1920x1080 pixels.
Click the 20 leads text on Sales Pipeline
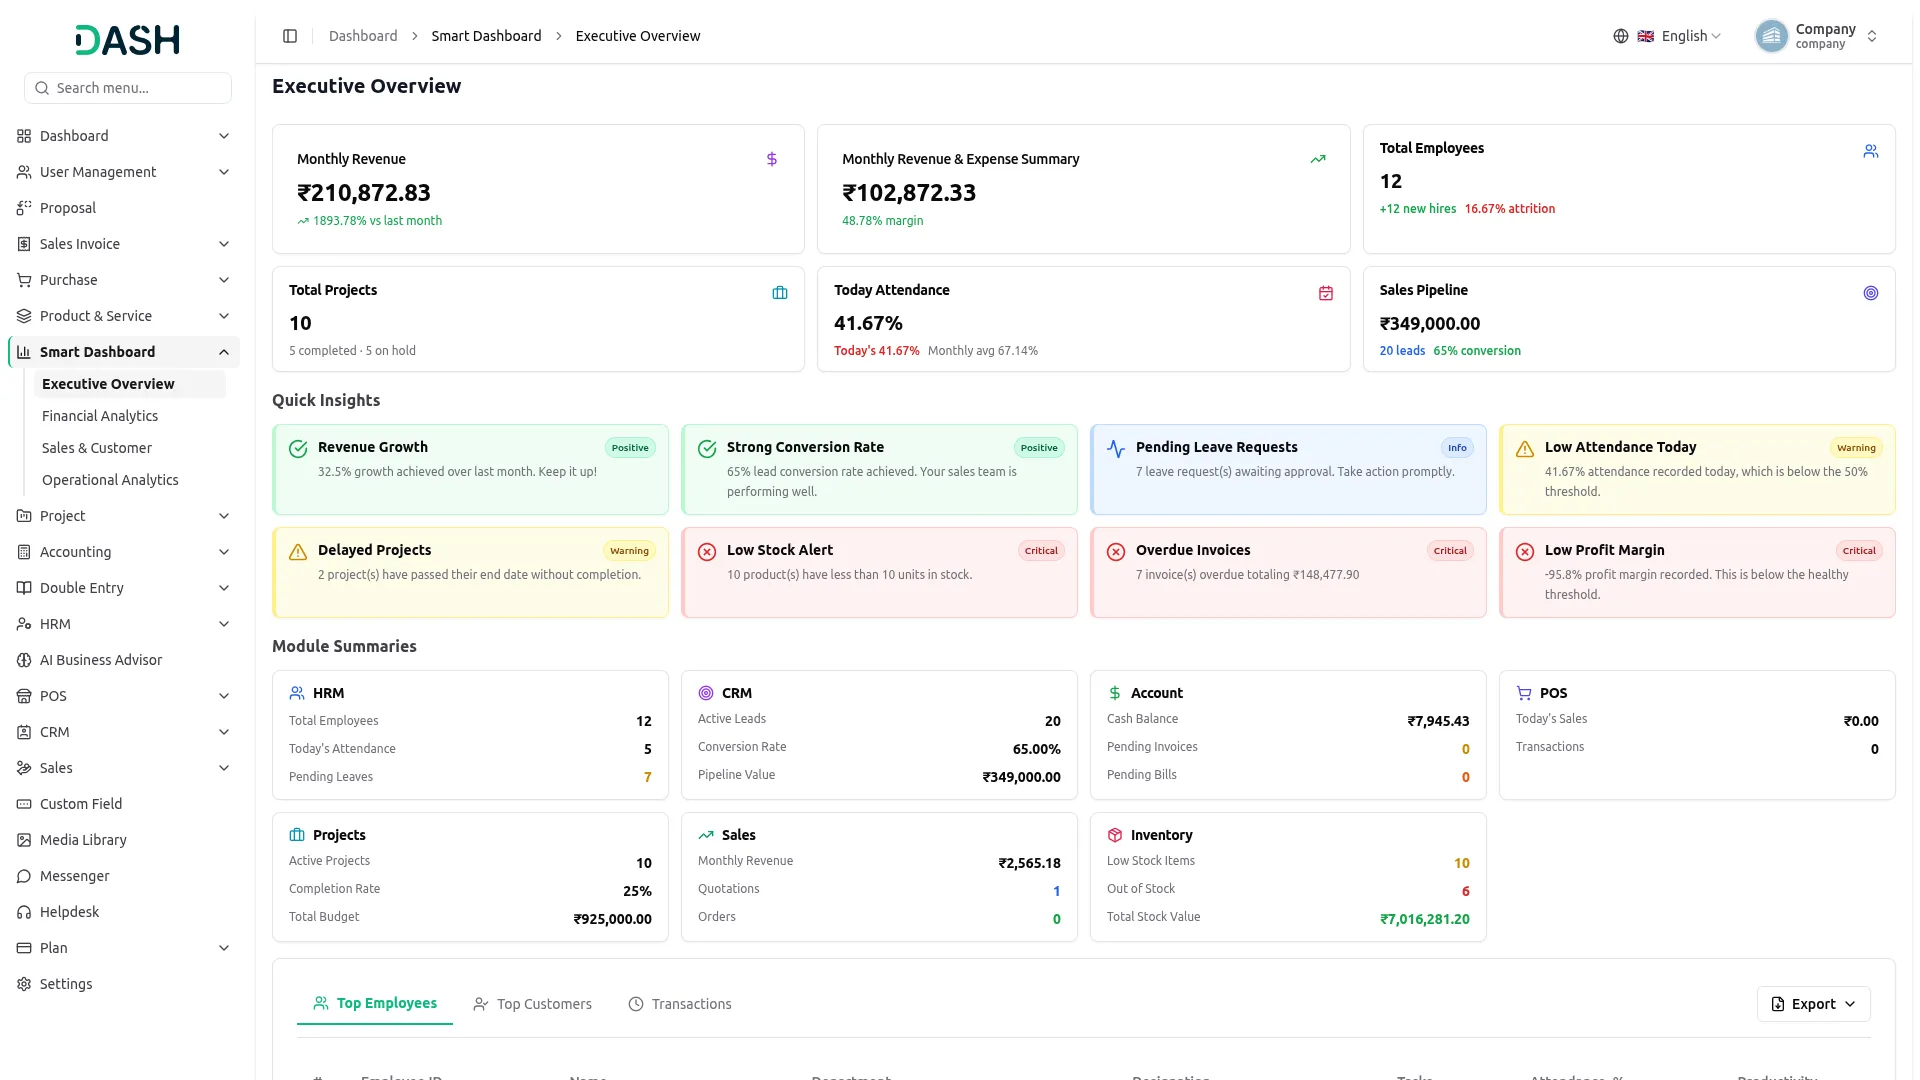click(1402, 351)
